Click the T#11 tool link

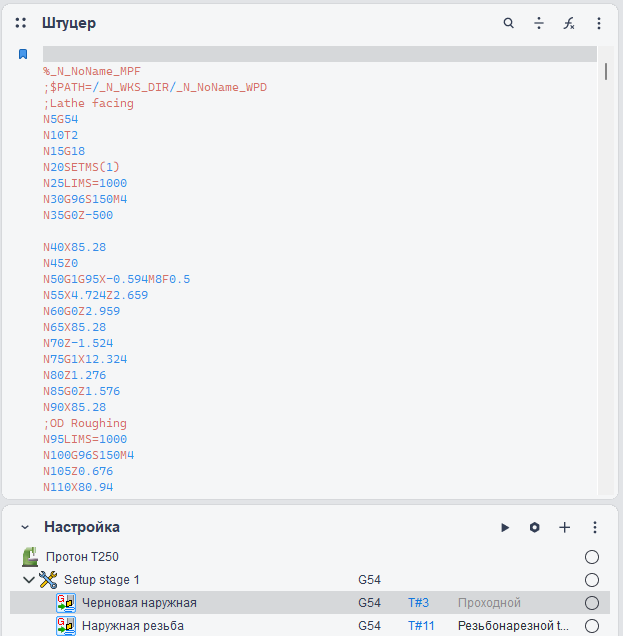click(x=421, y=626)
